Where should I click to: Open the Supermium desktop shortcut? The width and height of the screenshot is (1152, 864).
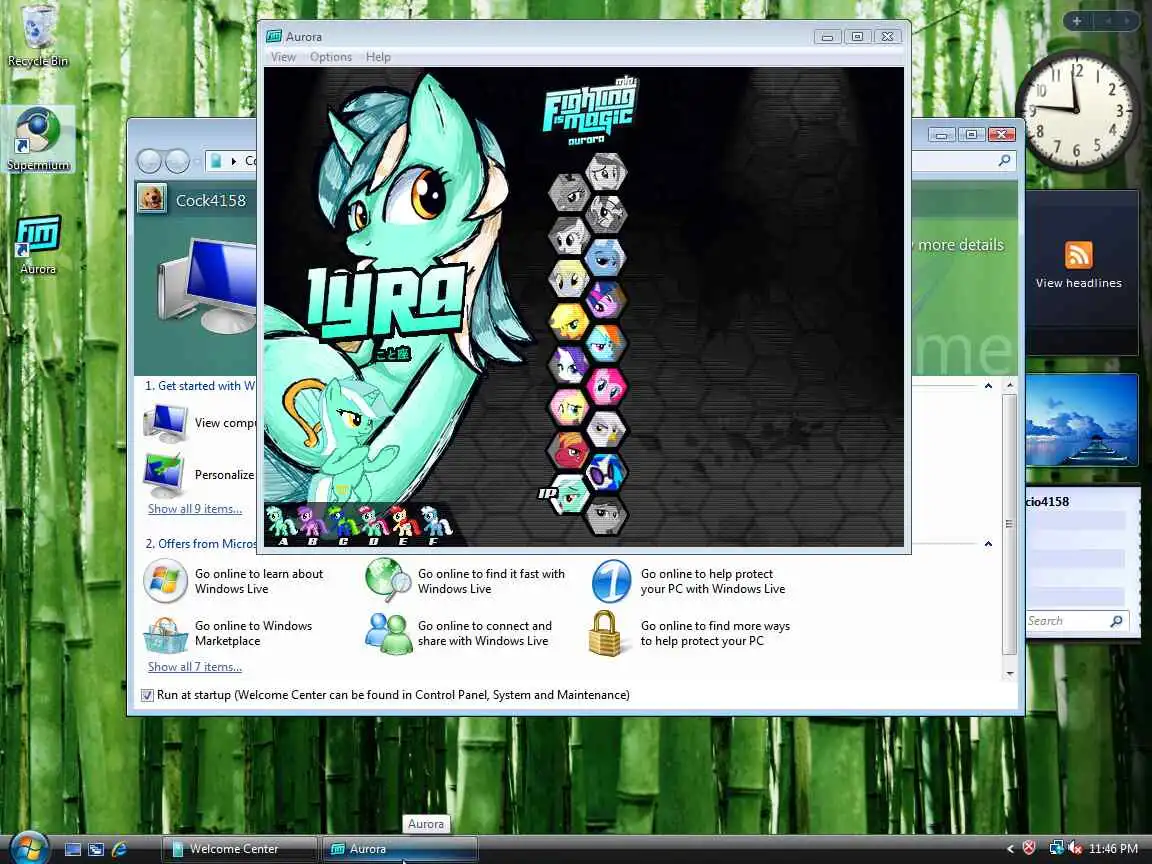click(x=37, y=140)
